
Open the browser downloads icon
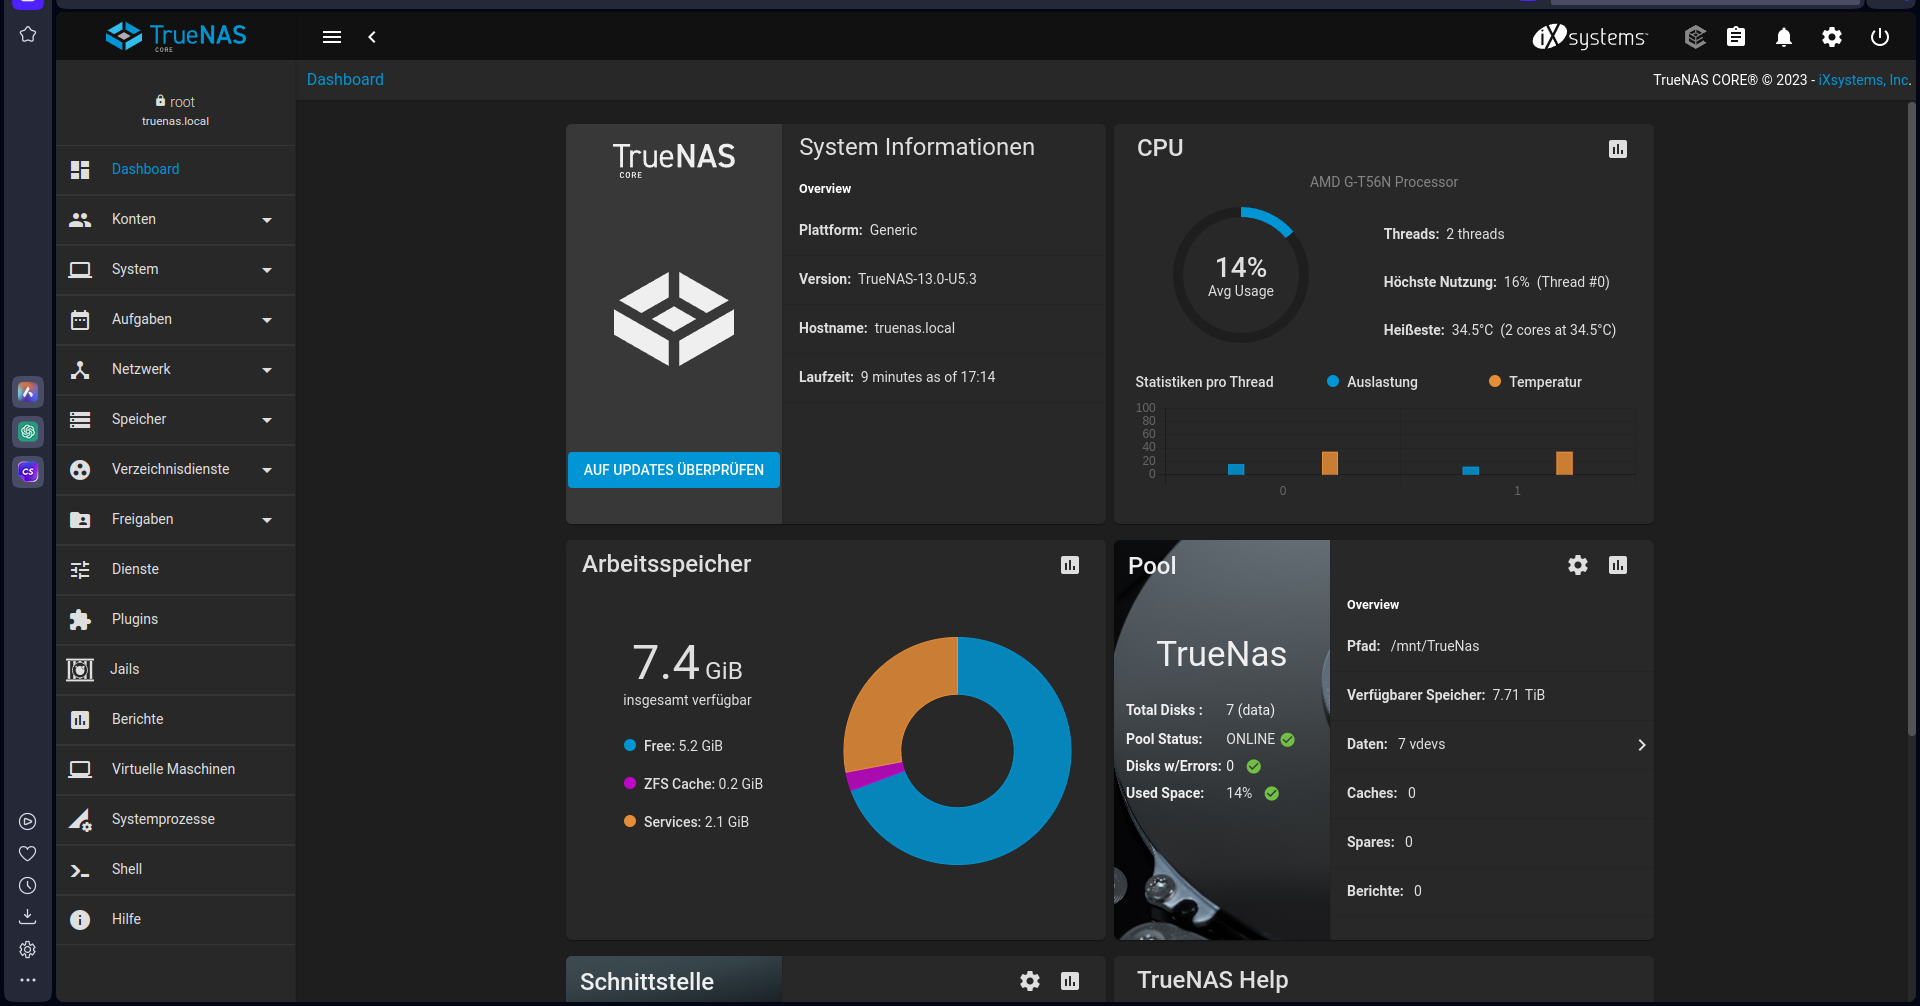click(28, 917)
